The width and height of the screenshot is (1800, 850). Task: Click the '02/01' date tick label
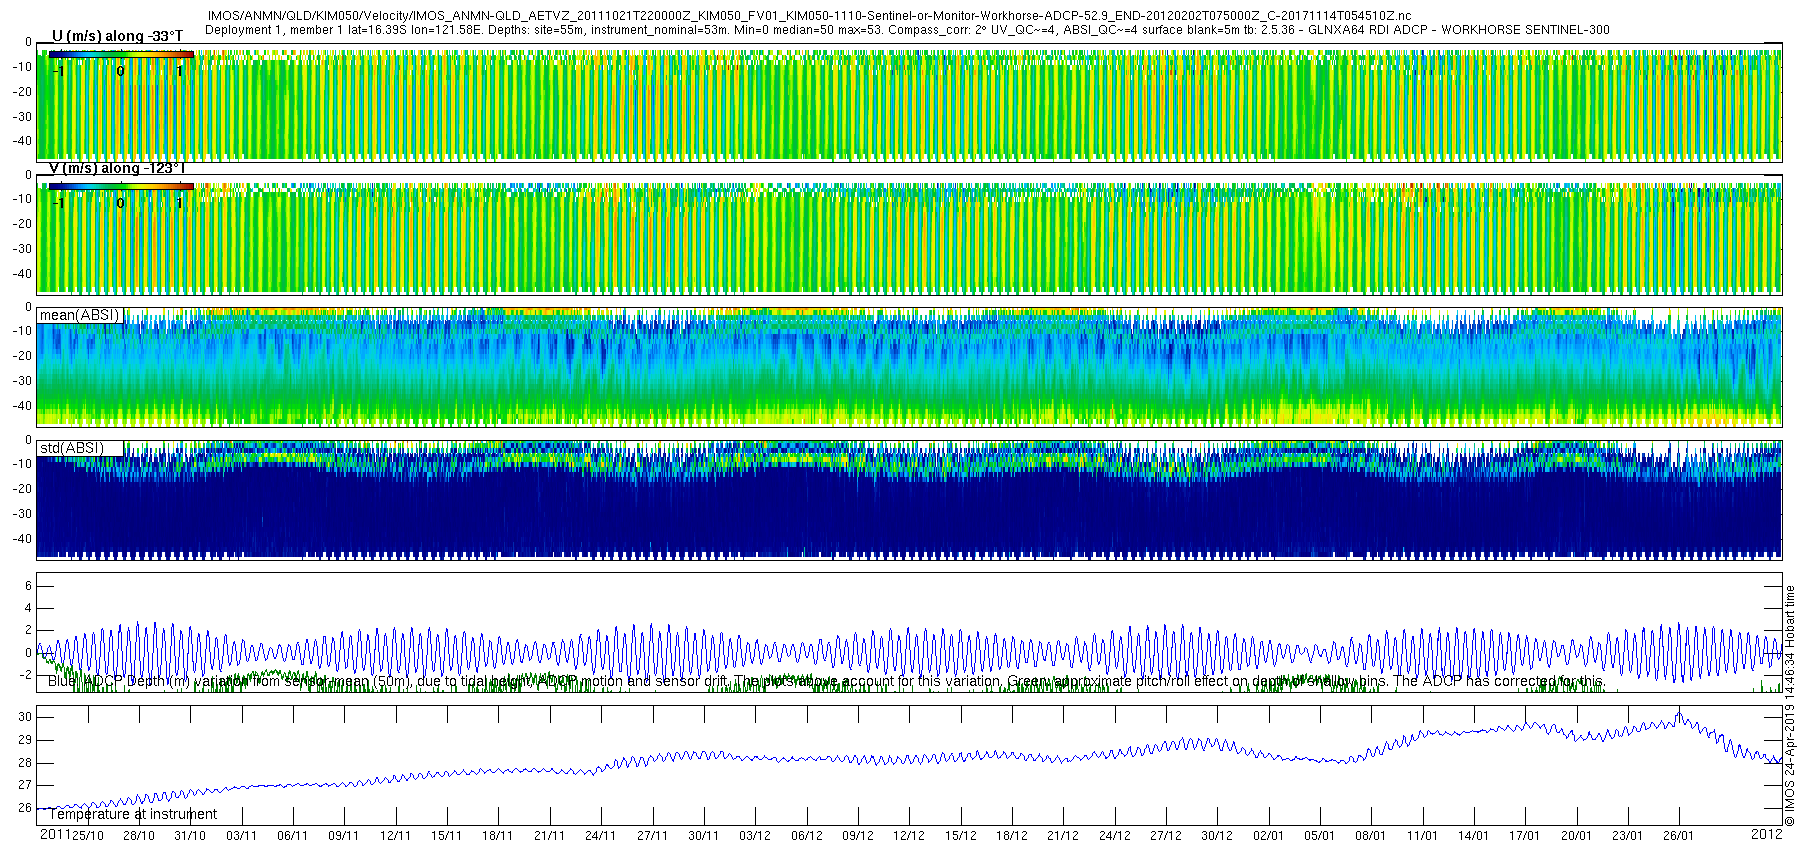coord(1268,836)
